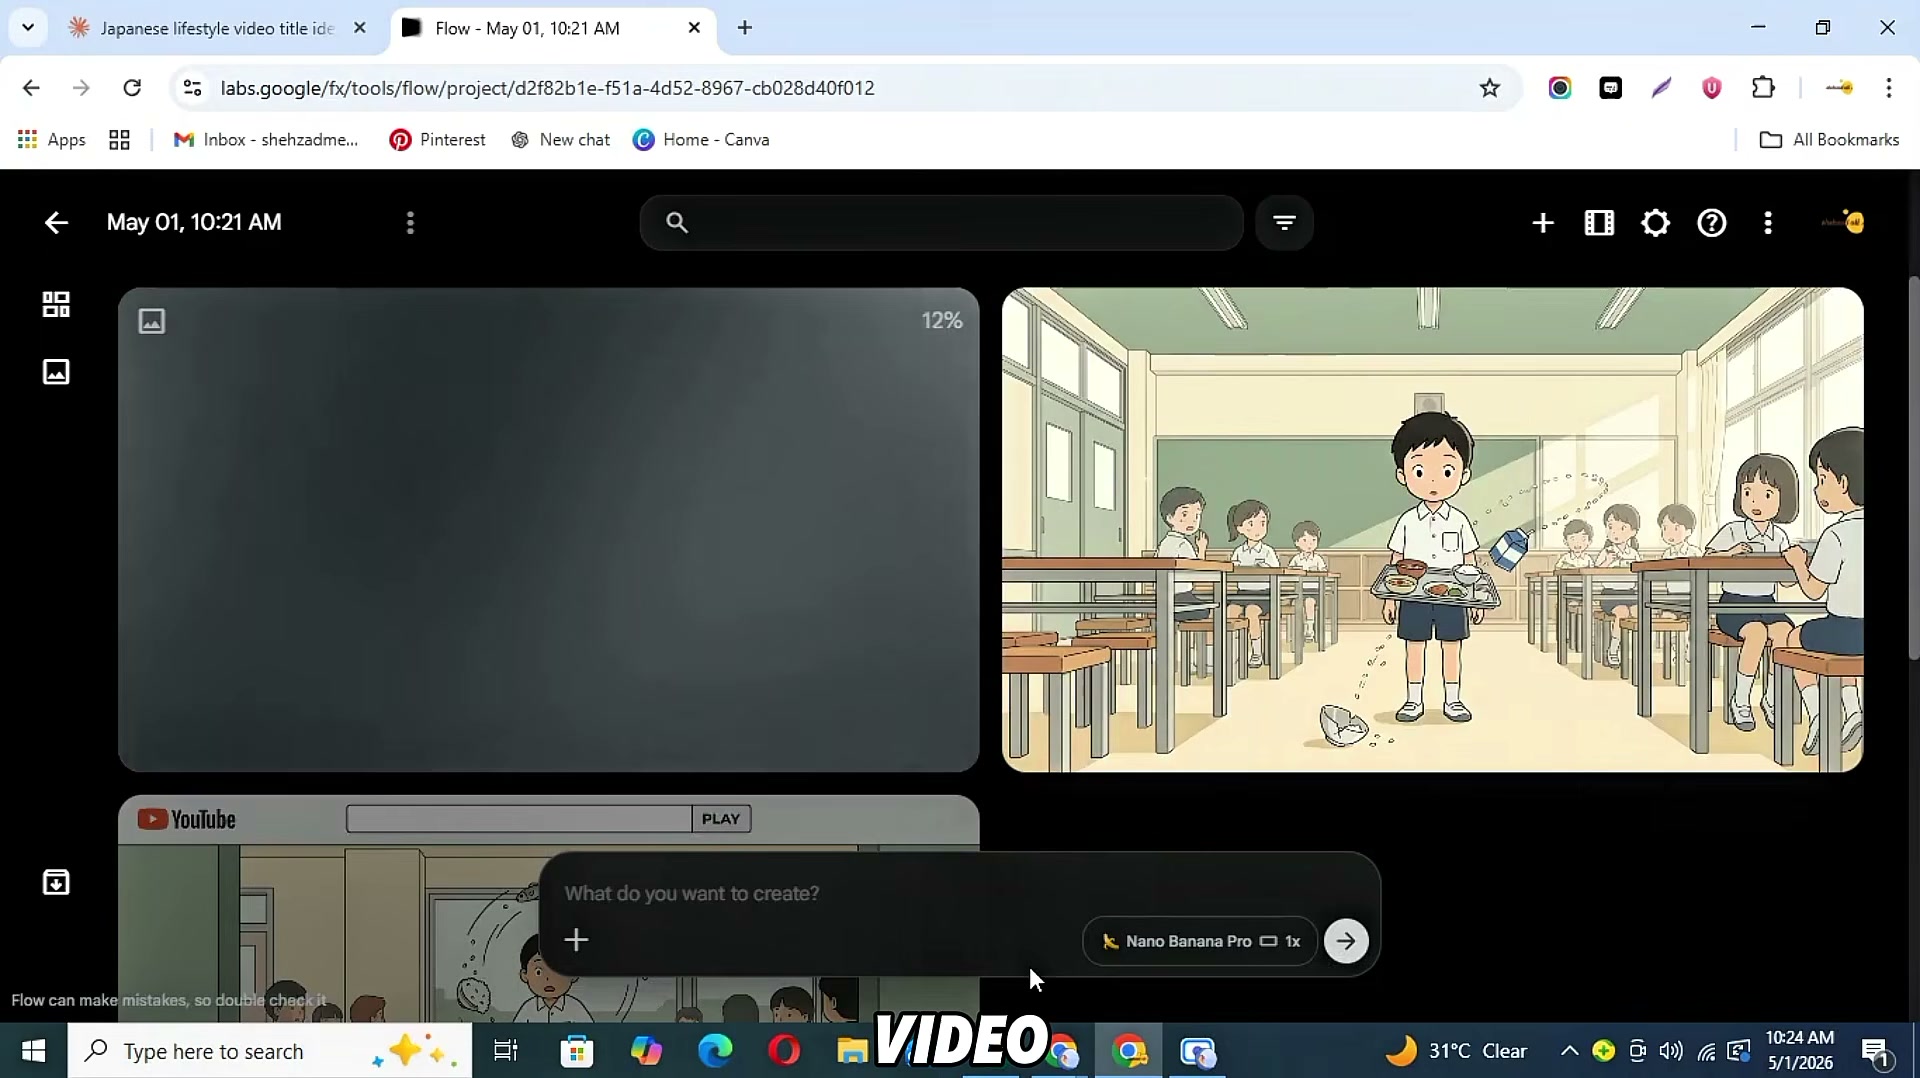
Task: Open the New chat bookmark
Action: 560,140
